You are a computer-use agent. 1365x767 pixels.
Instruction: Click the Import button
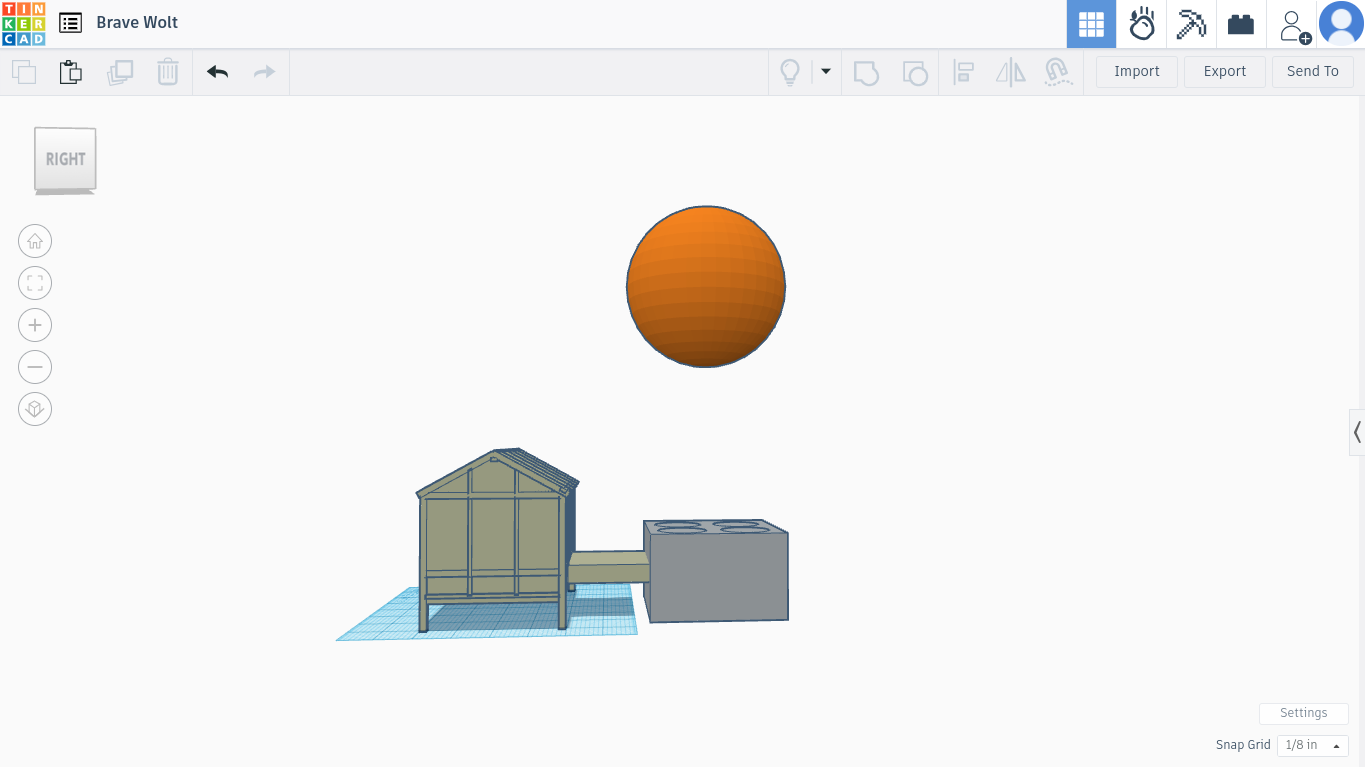(x=1137, y=71)
